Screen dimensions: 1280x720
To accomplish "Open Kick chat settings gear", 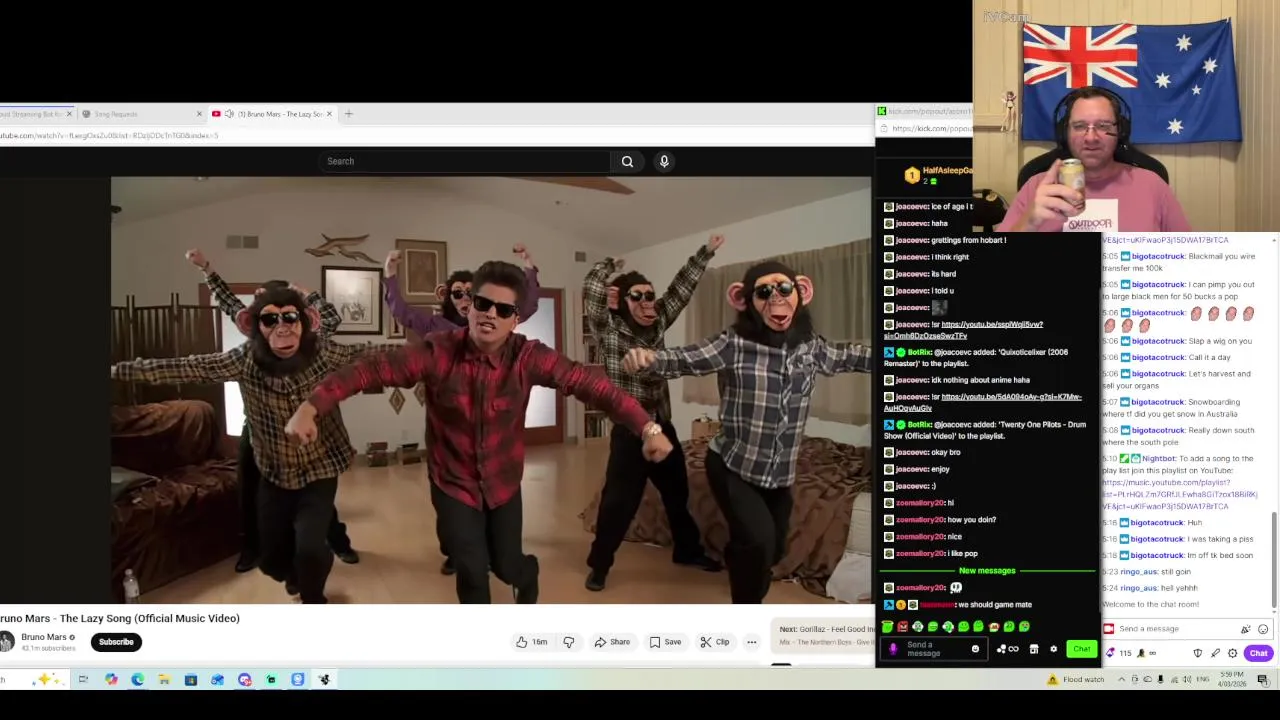I will [x=1053, y=649].
